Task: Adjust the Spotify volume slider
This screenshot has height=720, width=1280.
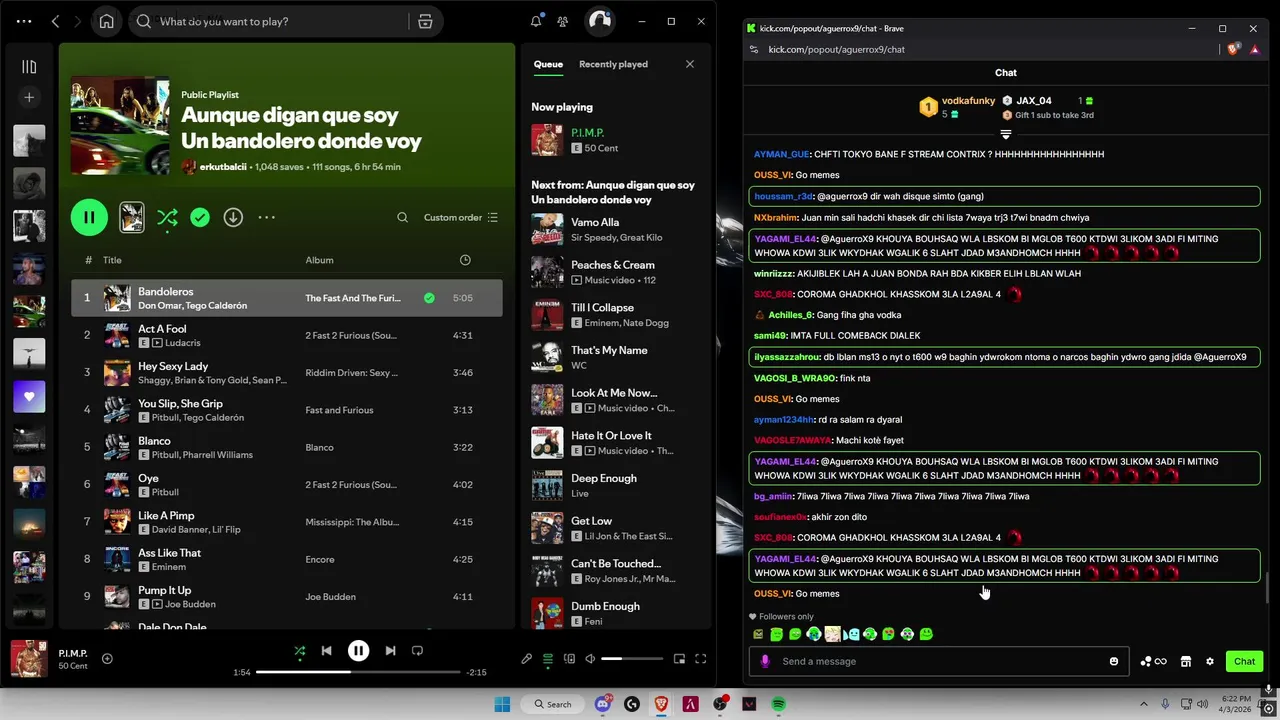Action: [x=631, y=659]
